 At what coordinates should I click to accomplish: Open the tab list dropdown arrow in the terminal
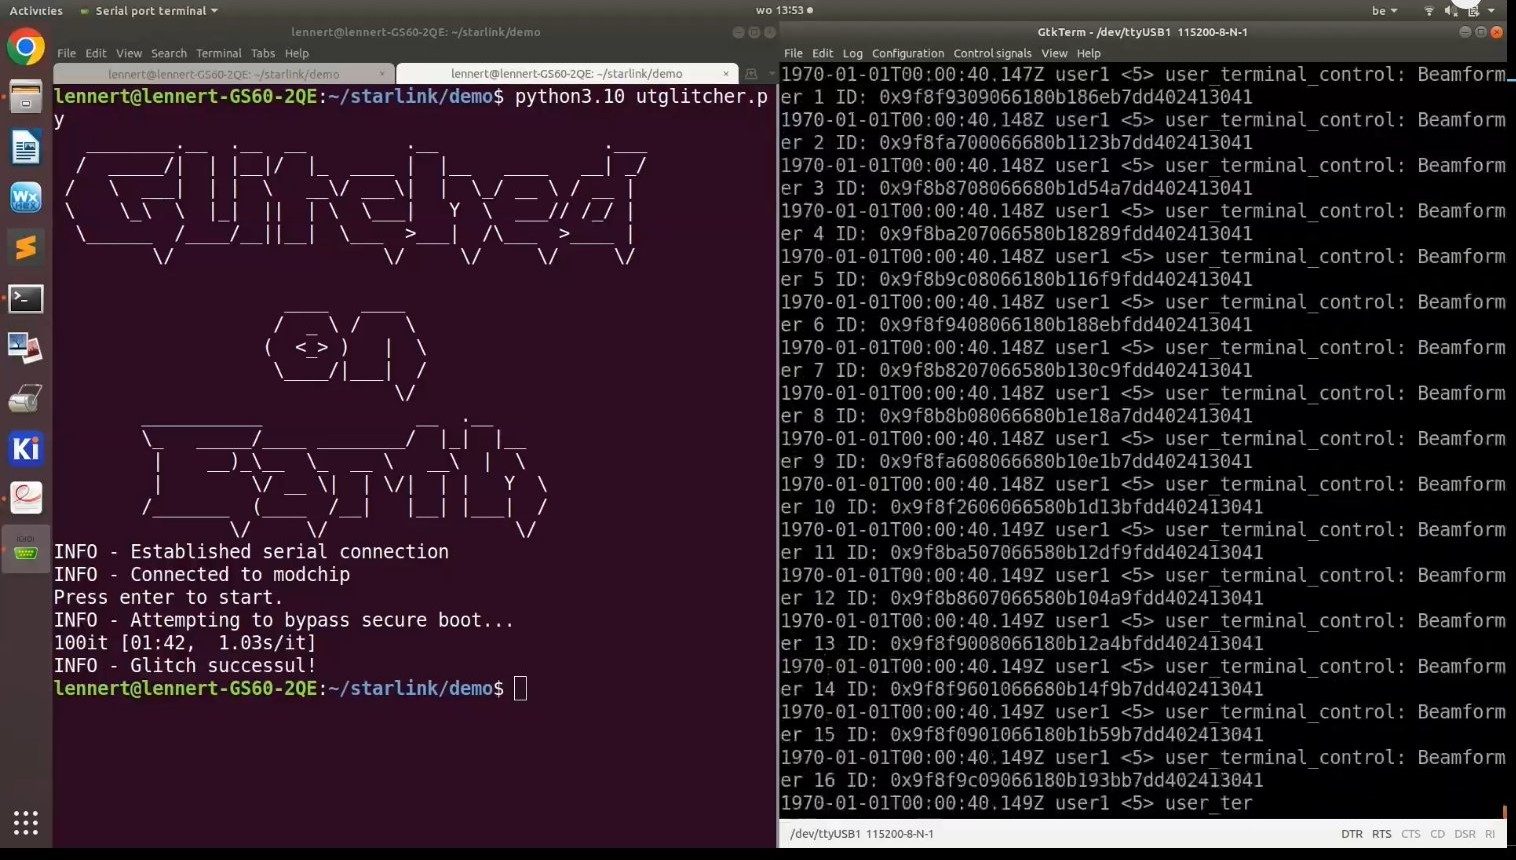771,74
